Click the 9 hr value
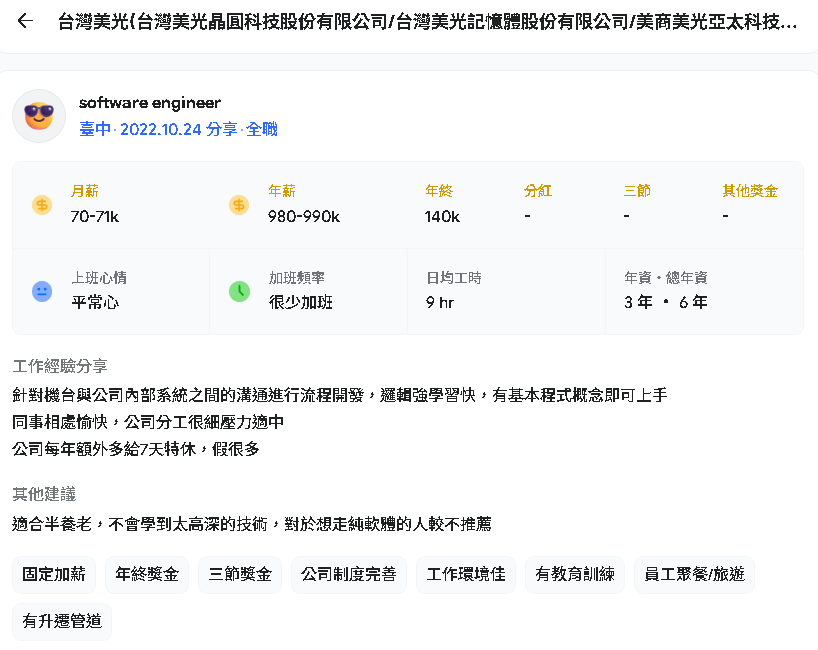The width and height of the screenshot is (818, 650). pos(440,303)
